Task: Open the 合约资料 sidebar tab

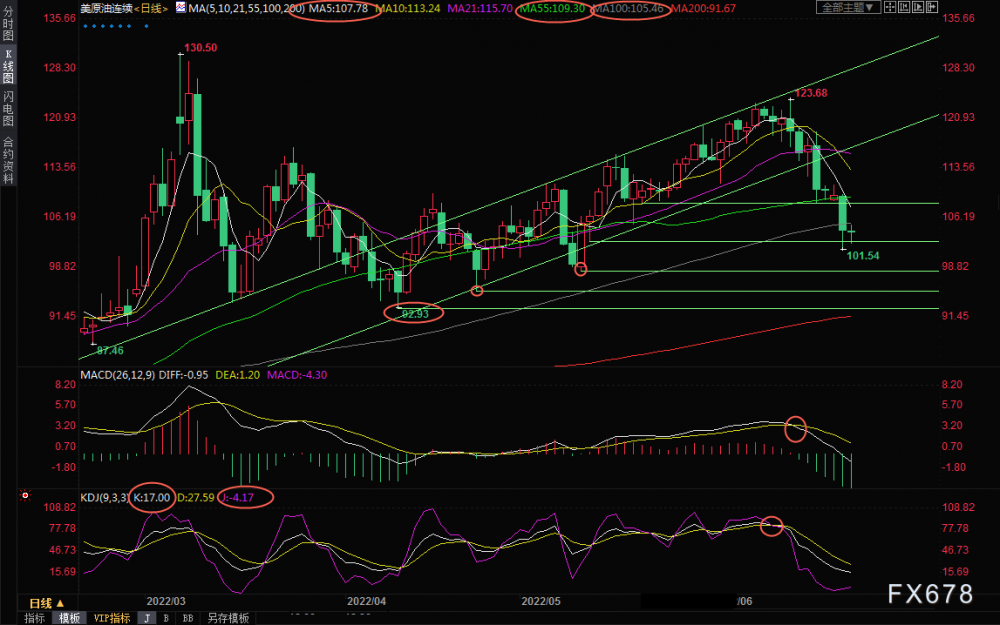Action: [x=8, y=159]
